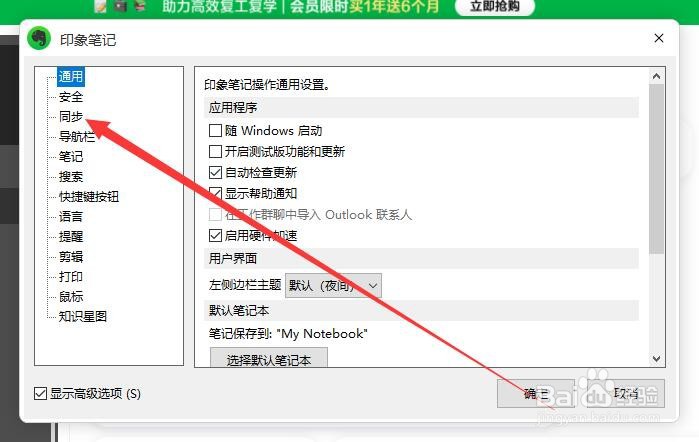Click the settings pane scroll up arrow
The image size is (699, 442).
656,76
